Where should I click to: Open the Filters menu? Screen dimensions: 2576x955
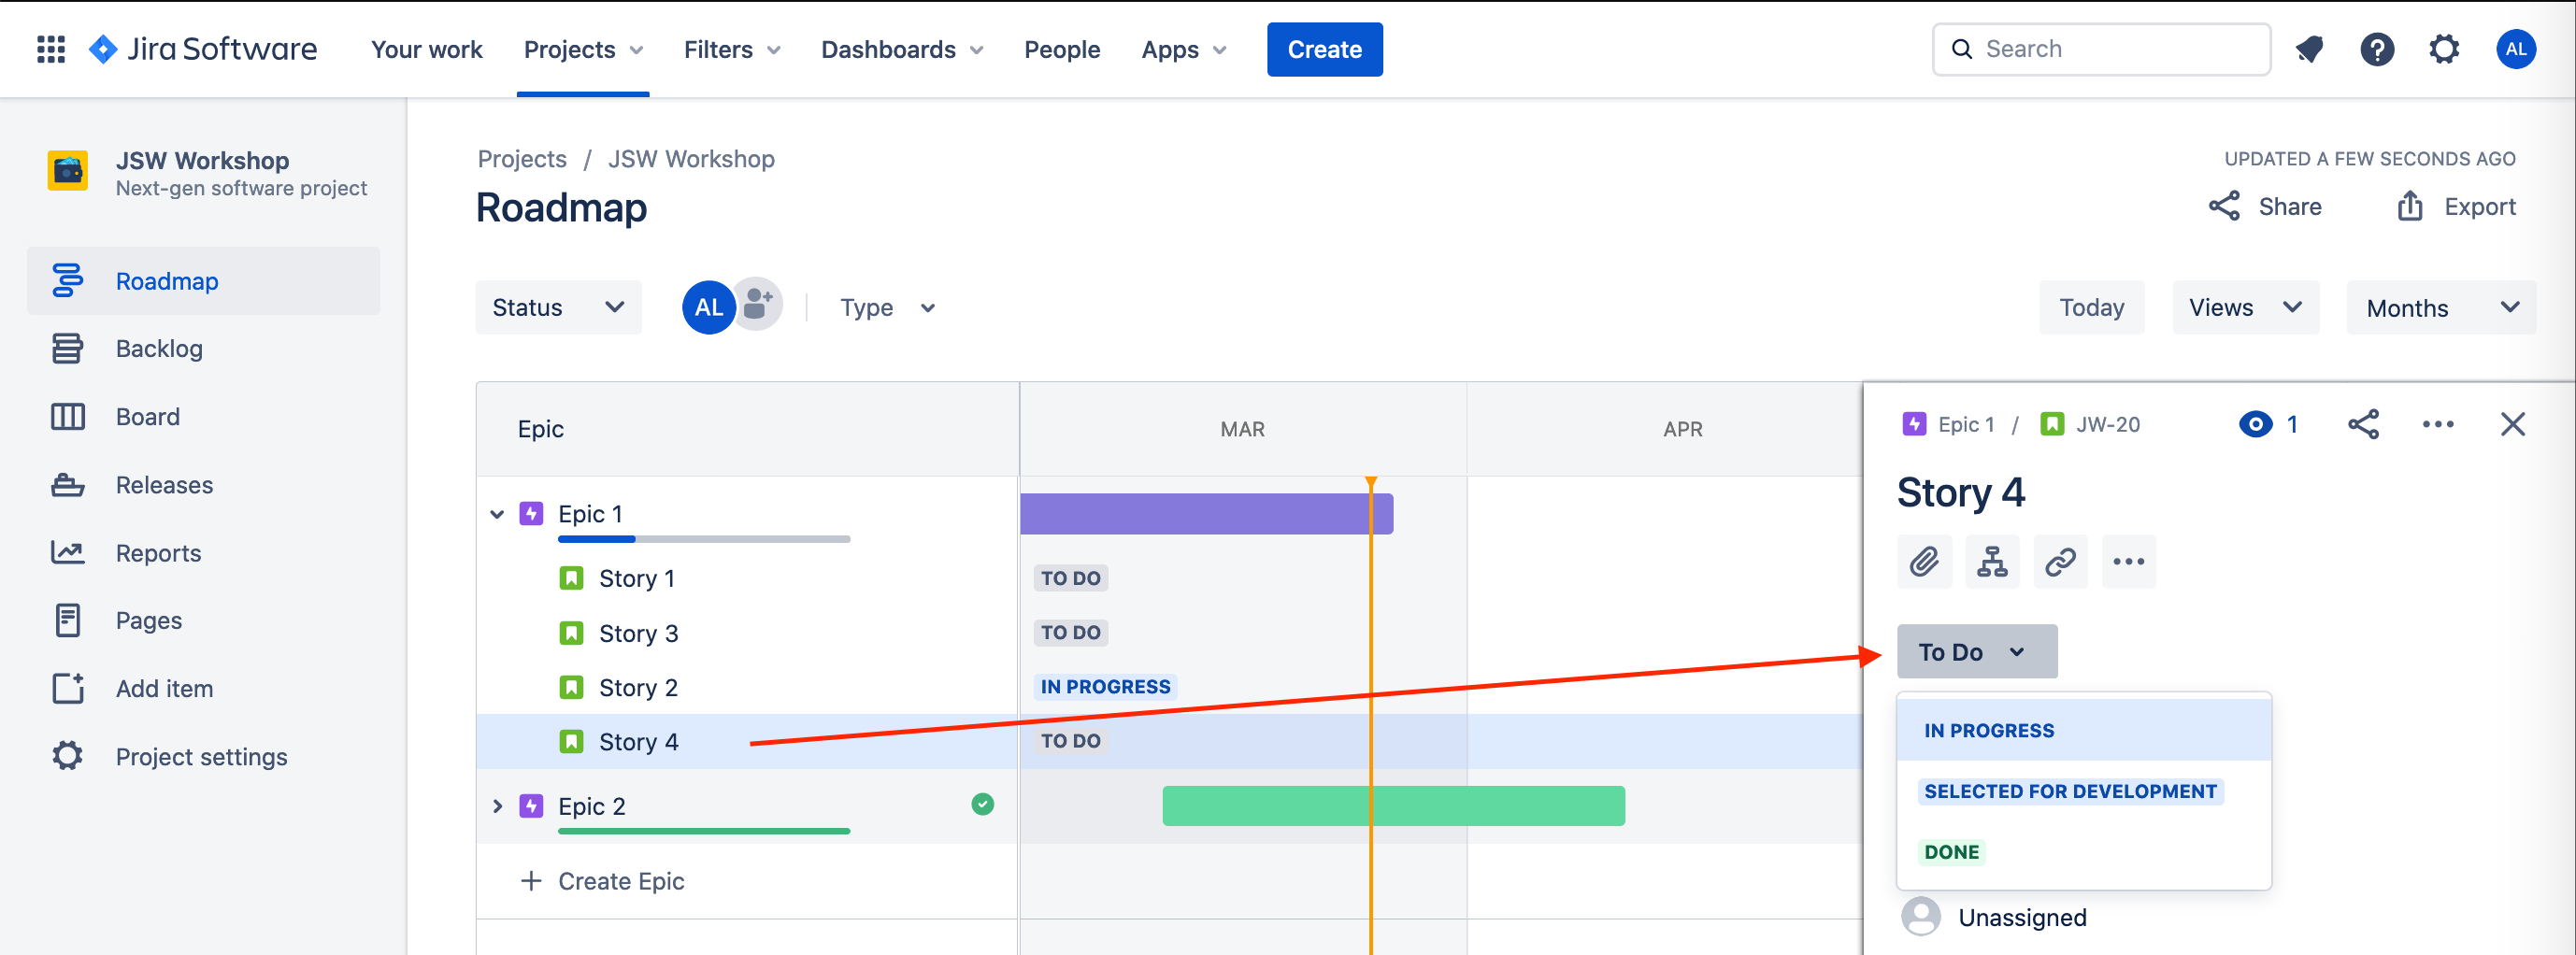pyautogui.click(x=731, y=49)
